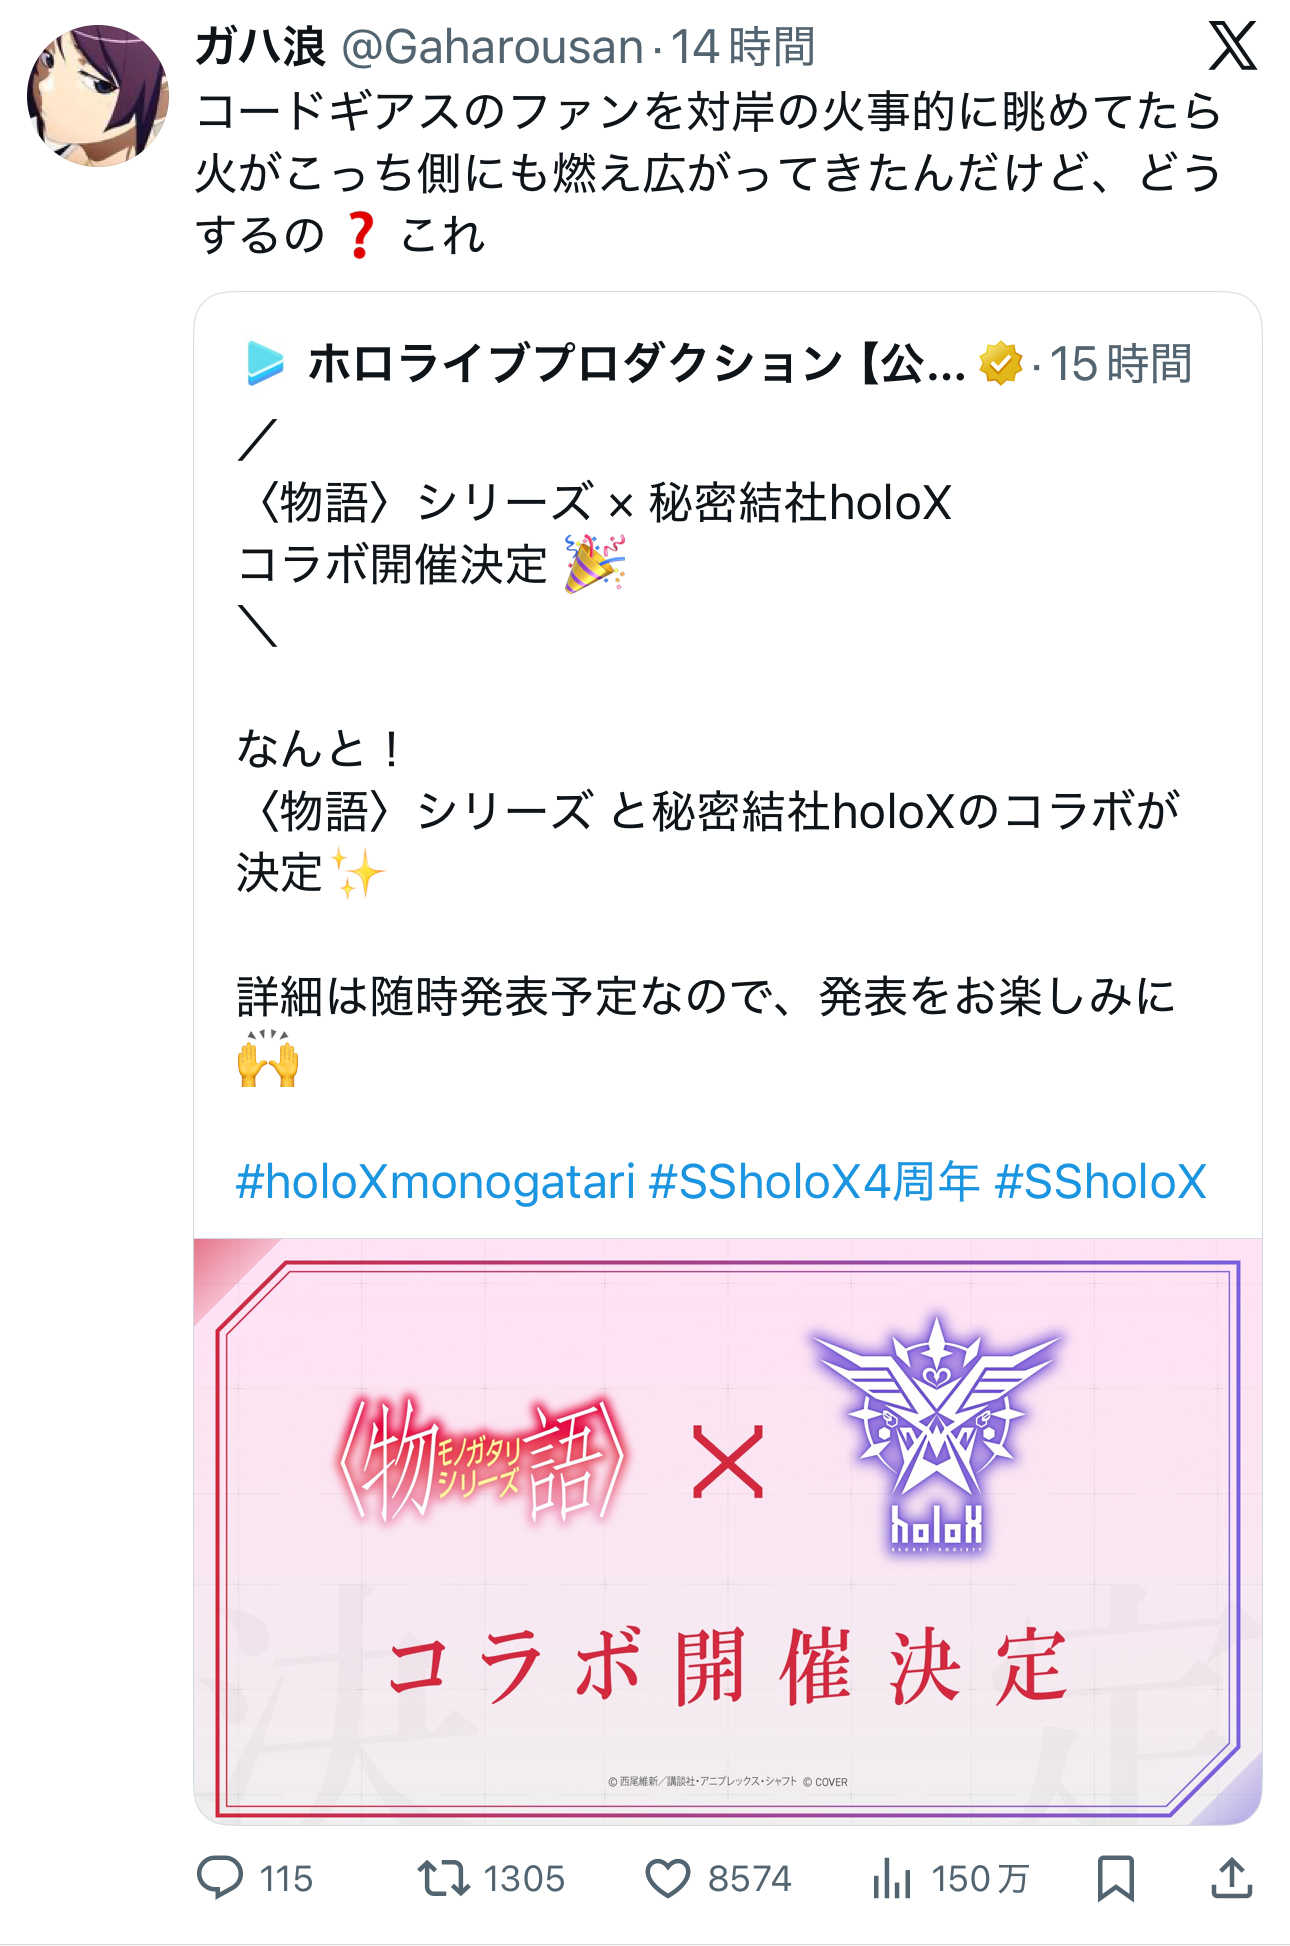Click the 14時間 timestamp of the post
This screenshot has width=1290, height=1946.
pos(743,47)
